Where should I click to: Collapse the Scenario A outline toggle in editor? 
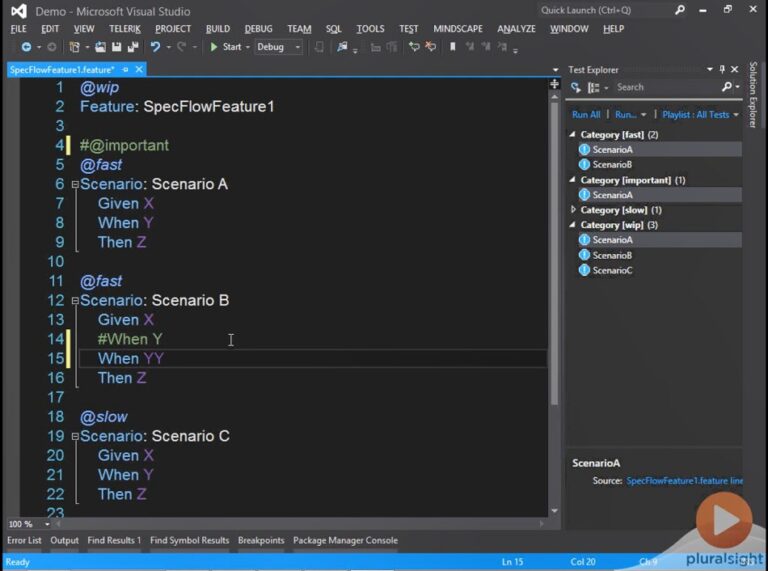click(75, 185)
